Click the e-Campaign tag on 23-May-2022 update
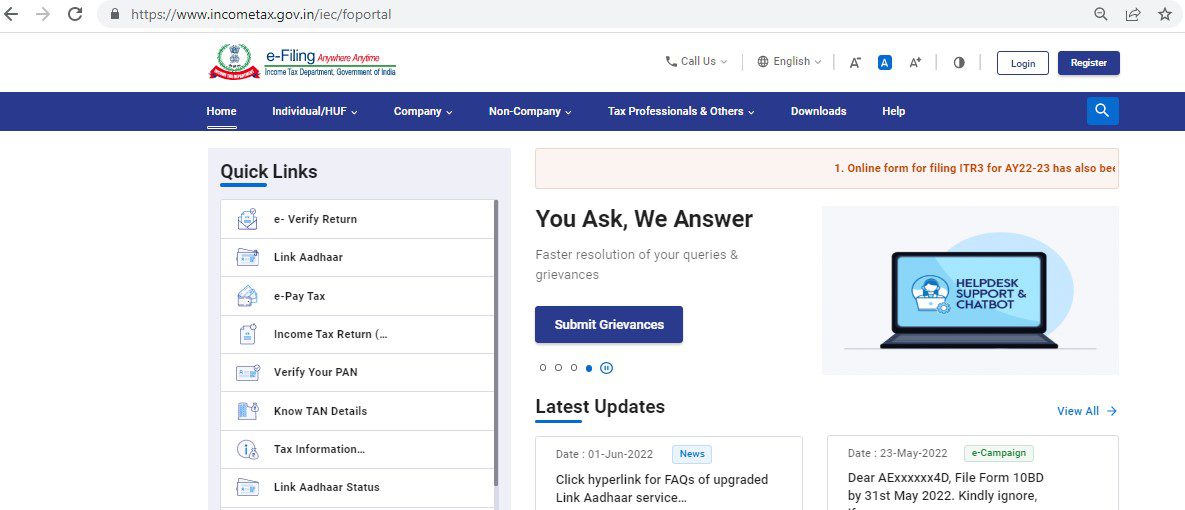The height and width of the screenshot is (510, 1185). (998, 453)
